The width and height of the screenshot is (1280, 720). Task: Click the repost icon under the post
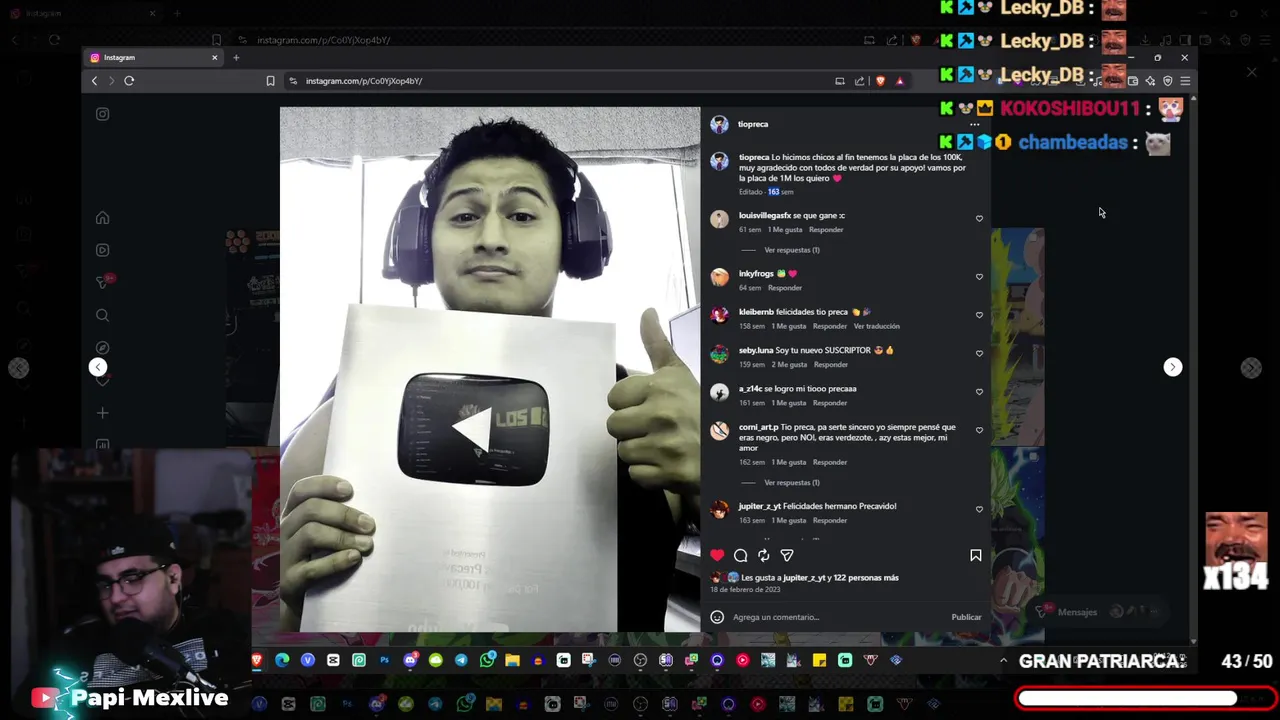pos(764,555)
